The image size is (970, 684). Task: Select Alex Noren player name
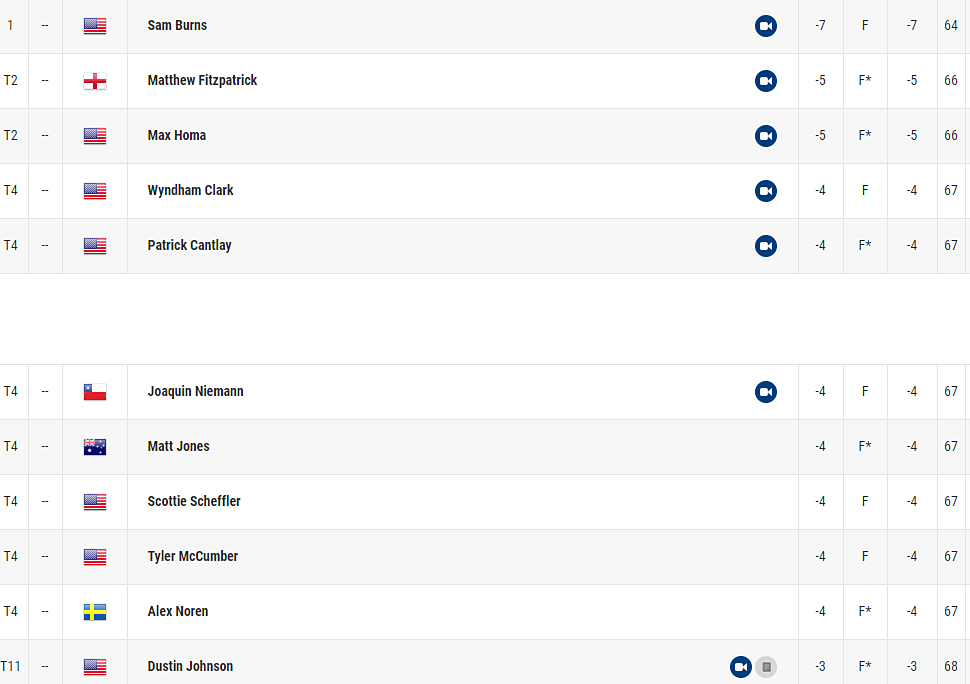point(178,611)
